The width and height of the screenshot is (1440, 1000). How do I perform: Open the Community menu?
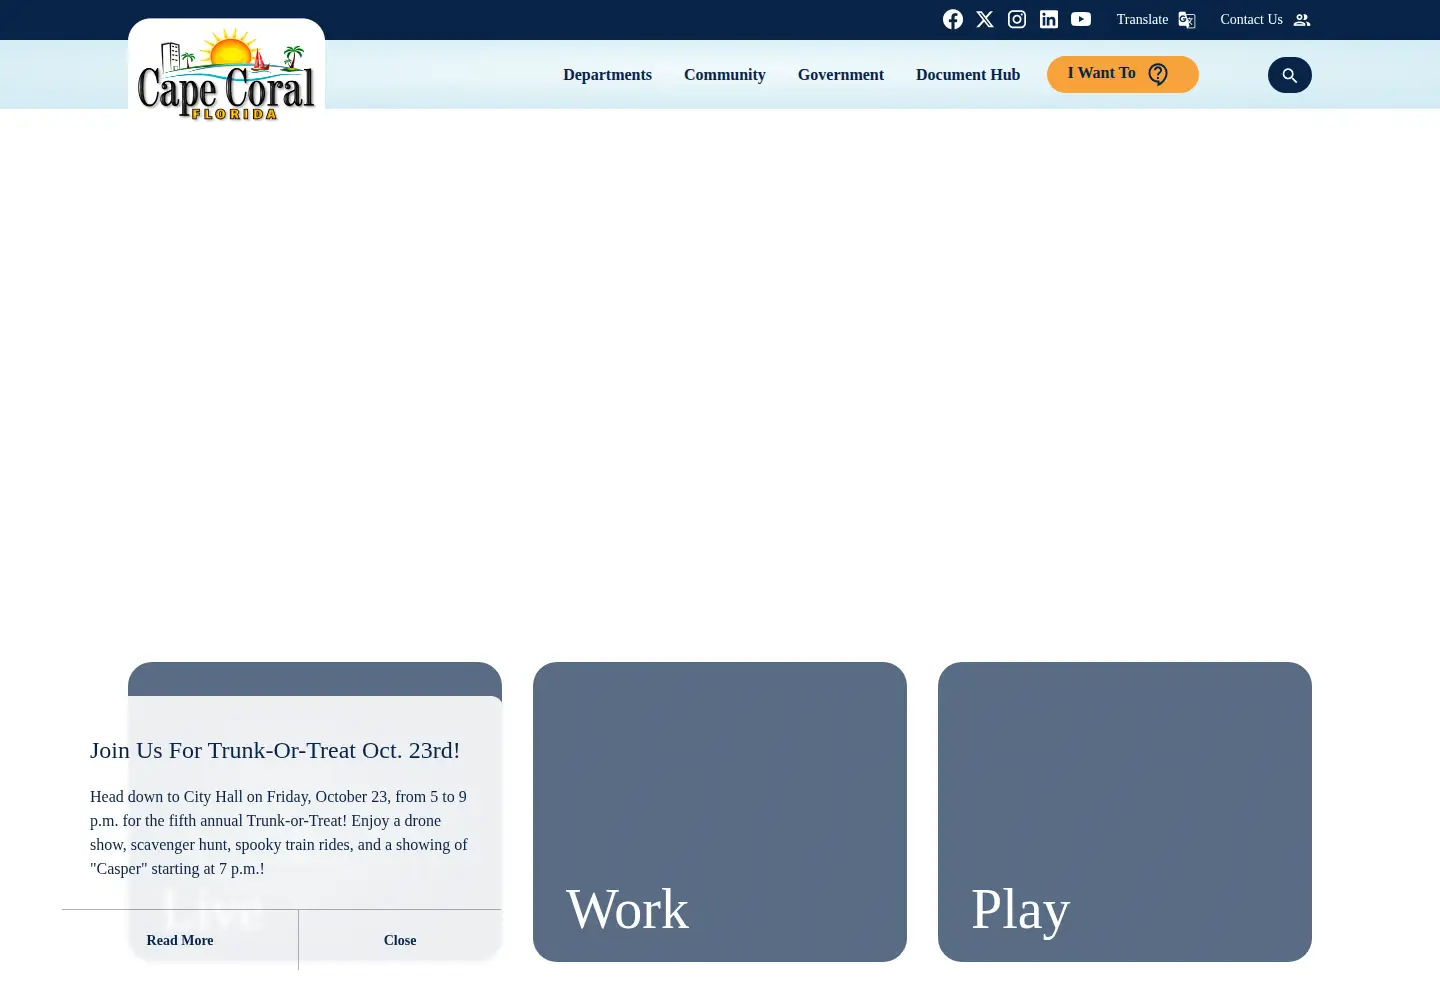725,75
